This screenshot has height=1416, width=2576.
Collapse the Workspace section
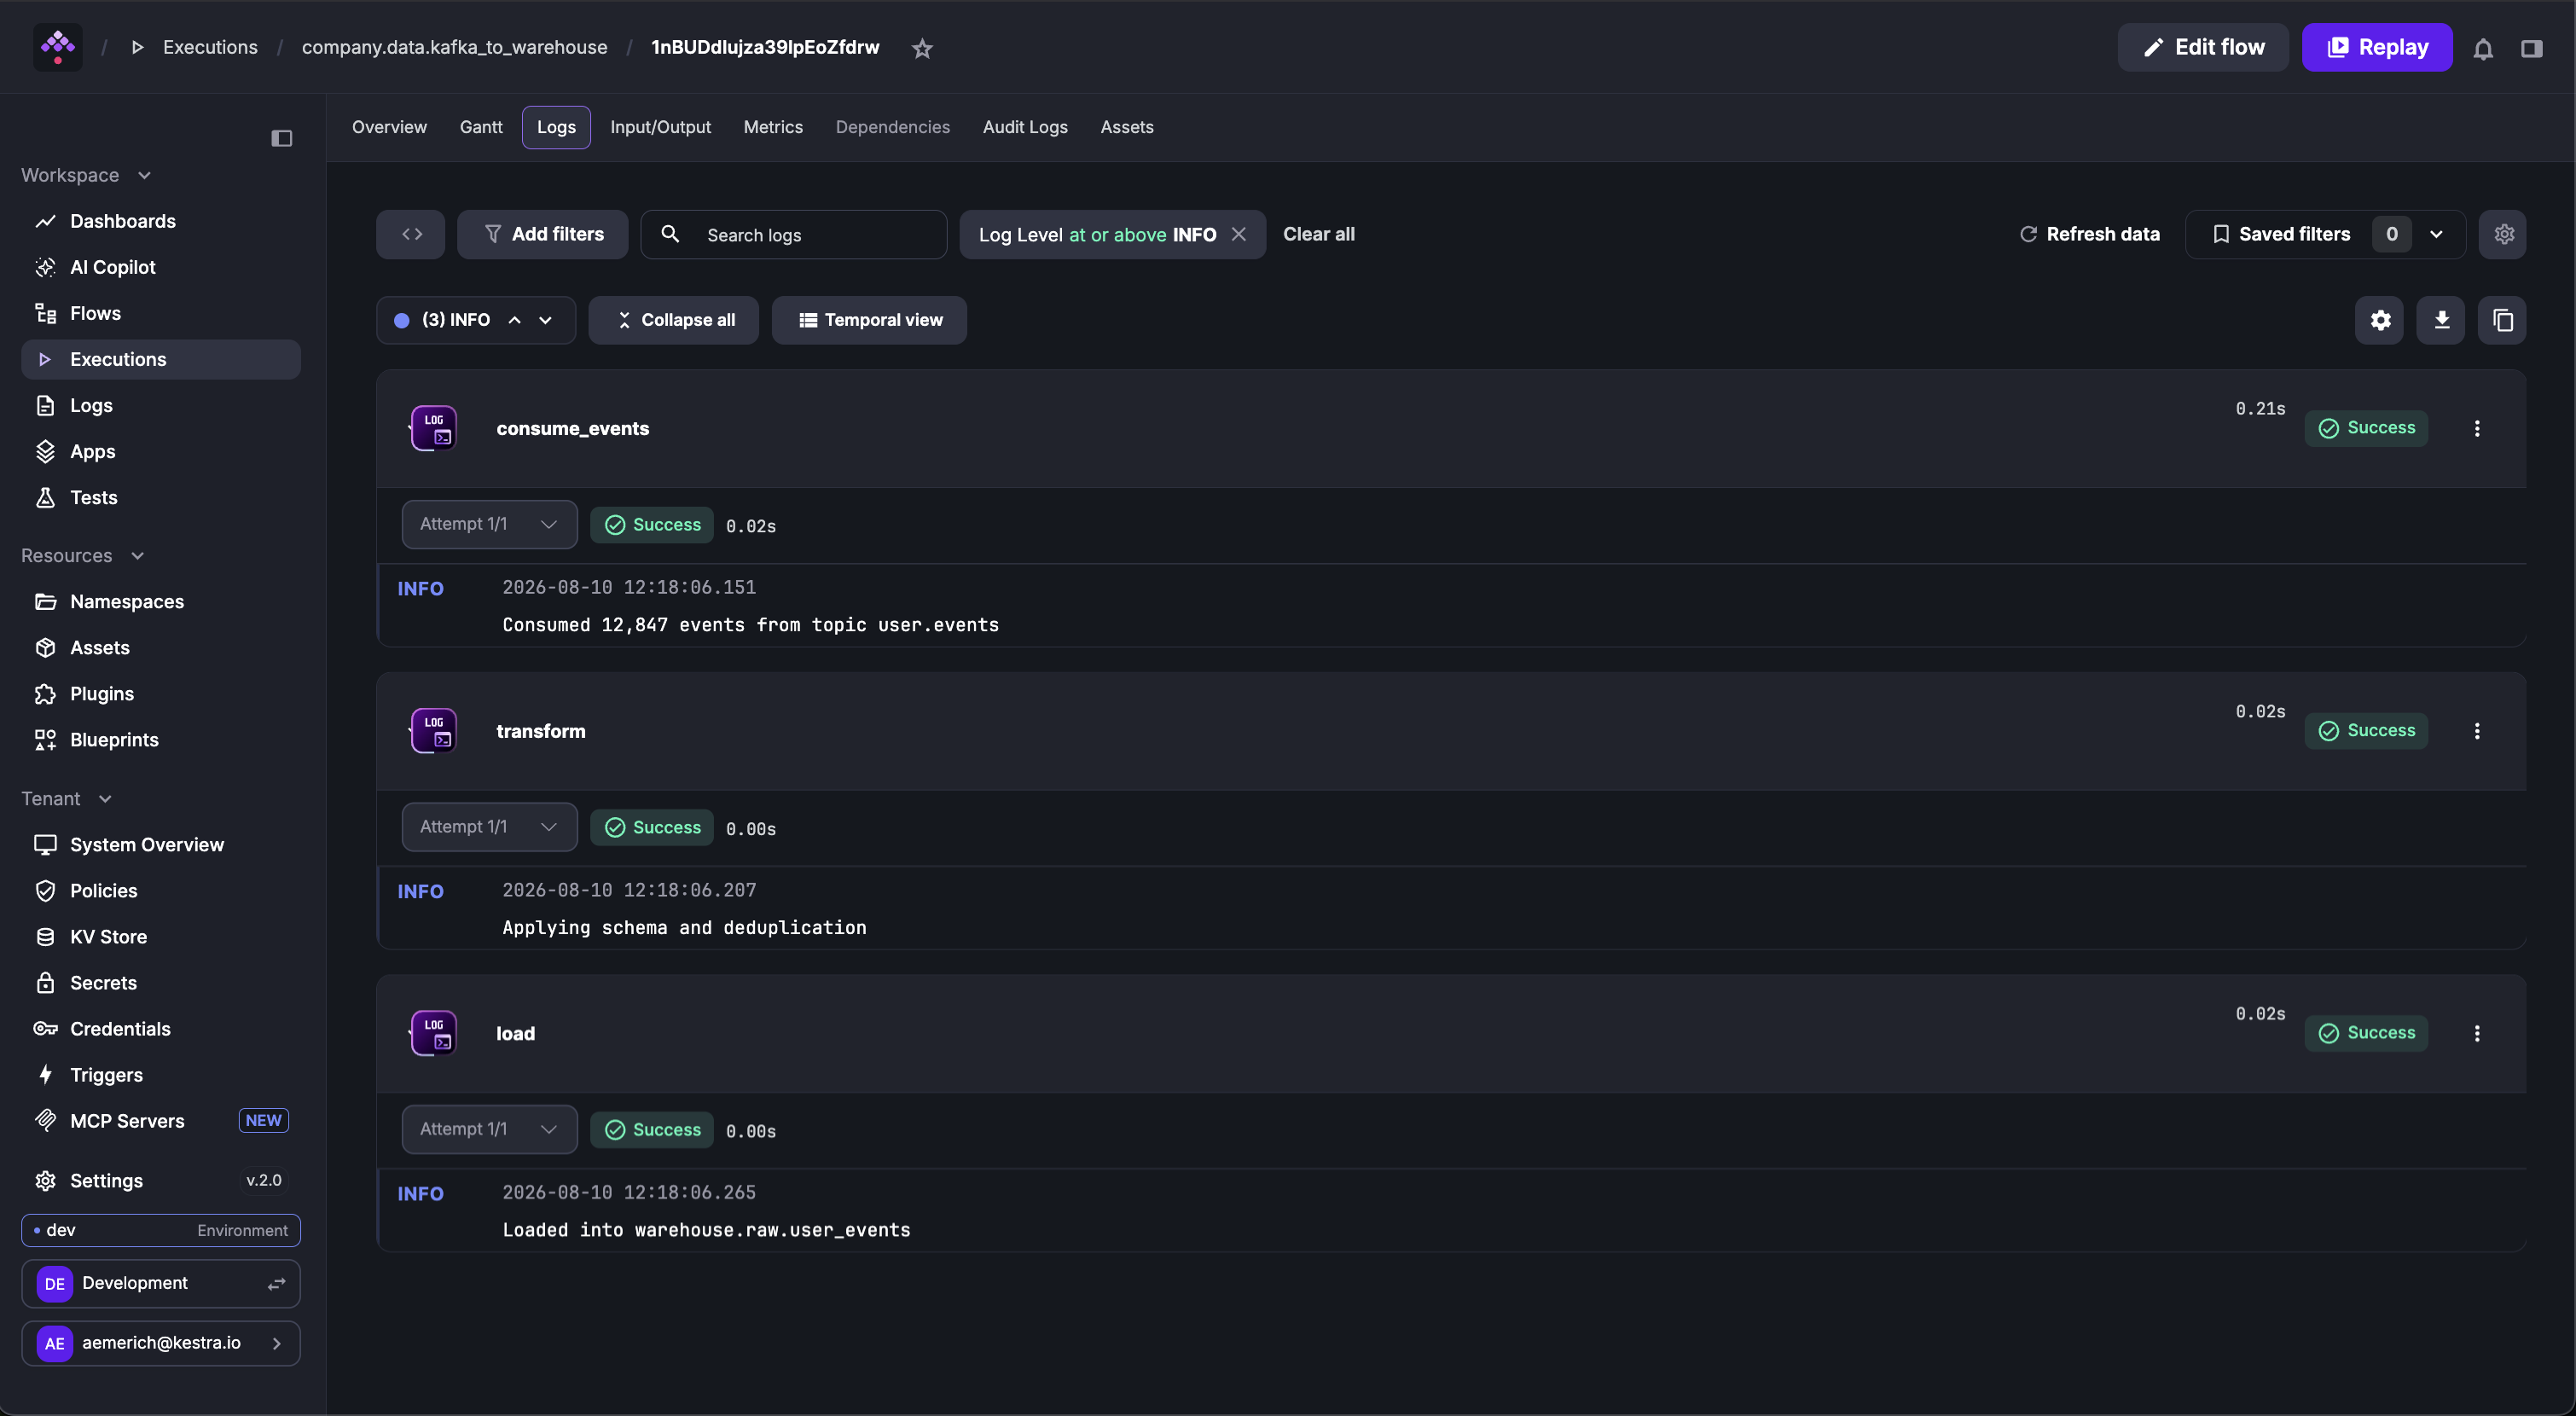(86, 175)
